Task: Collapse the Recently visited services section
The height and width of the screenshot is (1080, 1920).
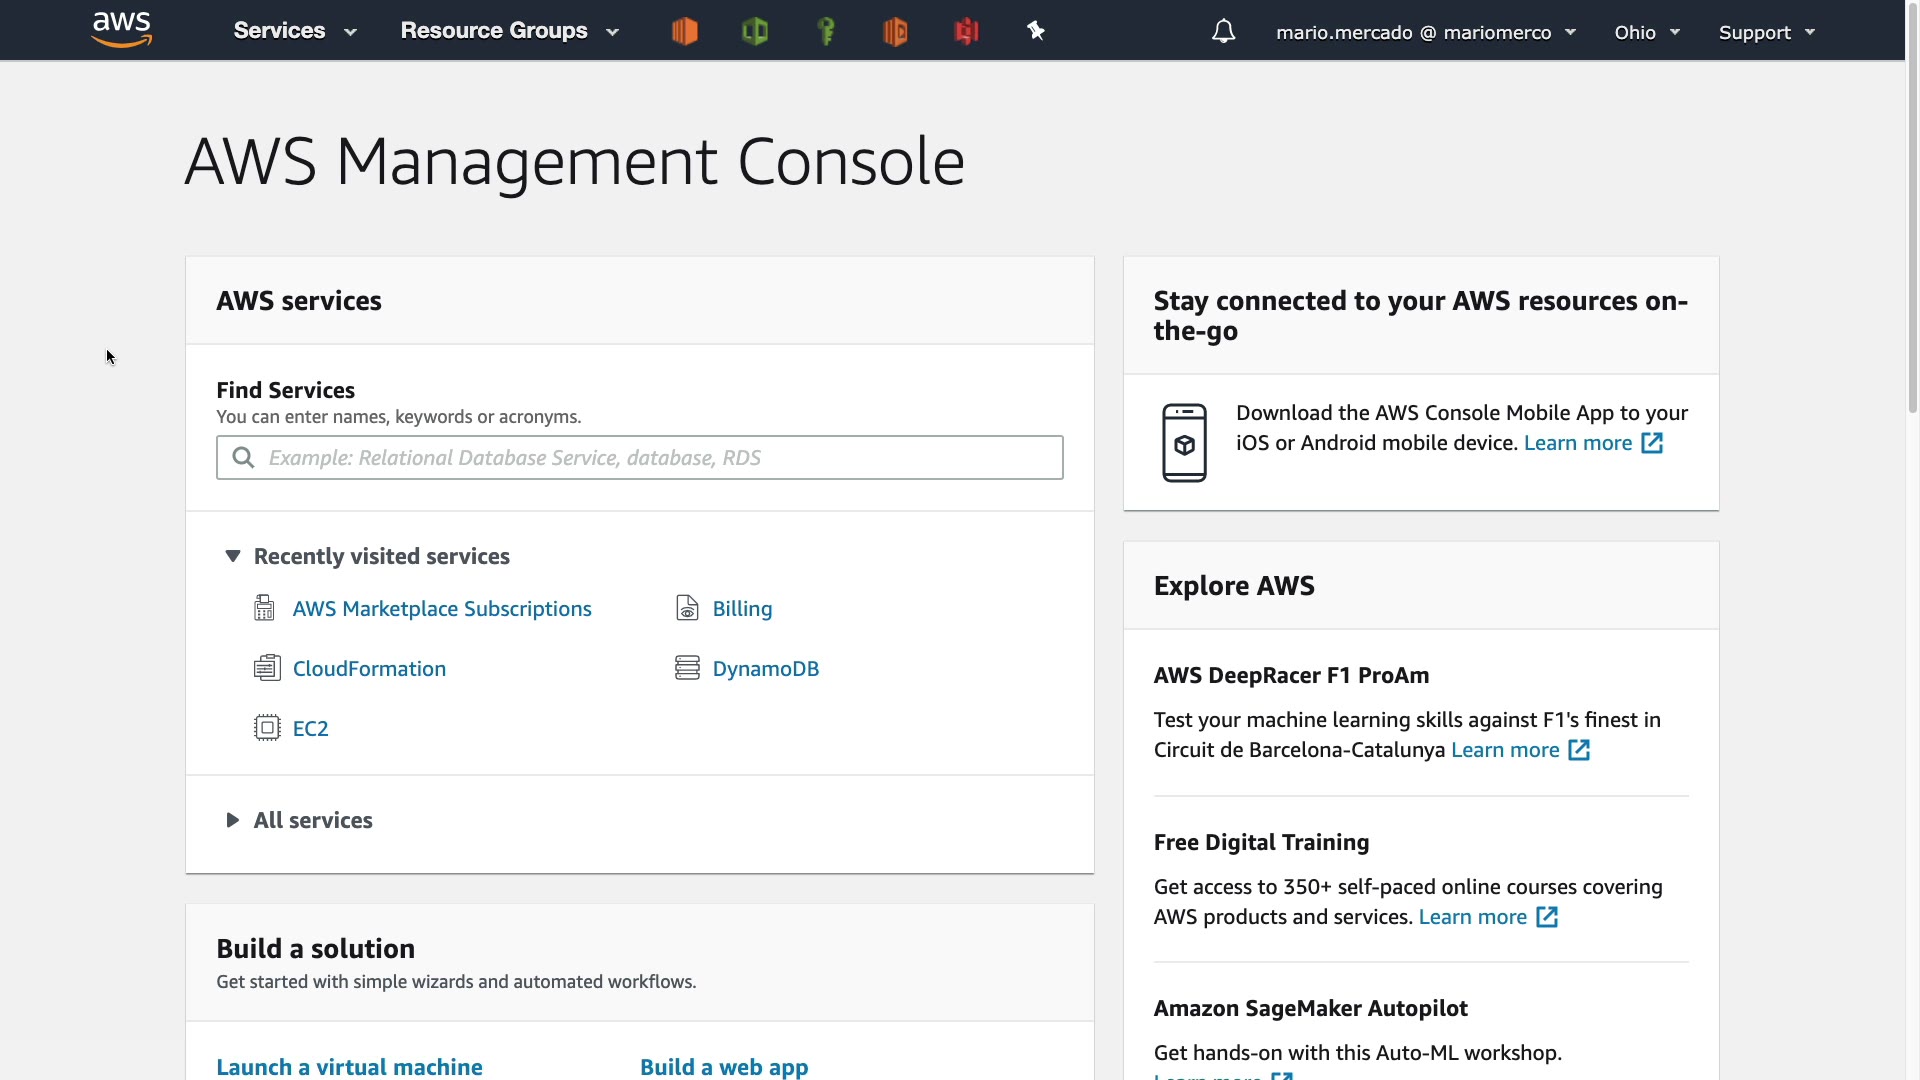Action: (x=233, y=556)
